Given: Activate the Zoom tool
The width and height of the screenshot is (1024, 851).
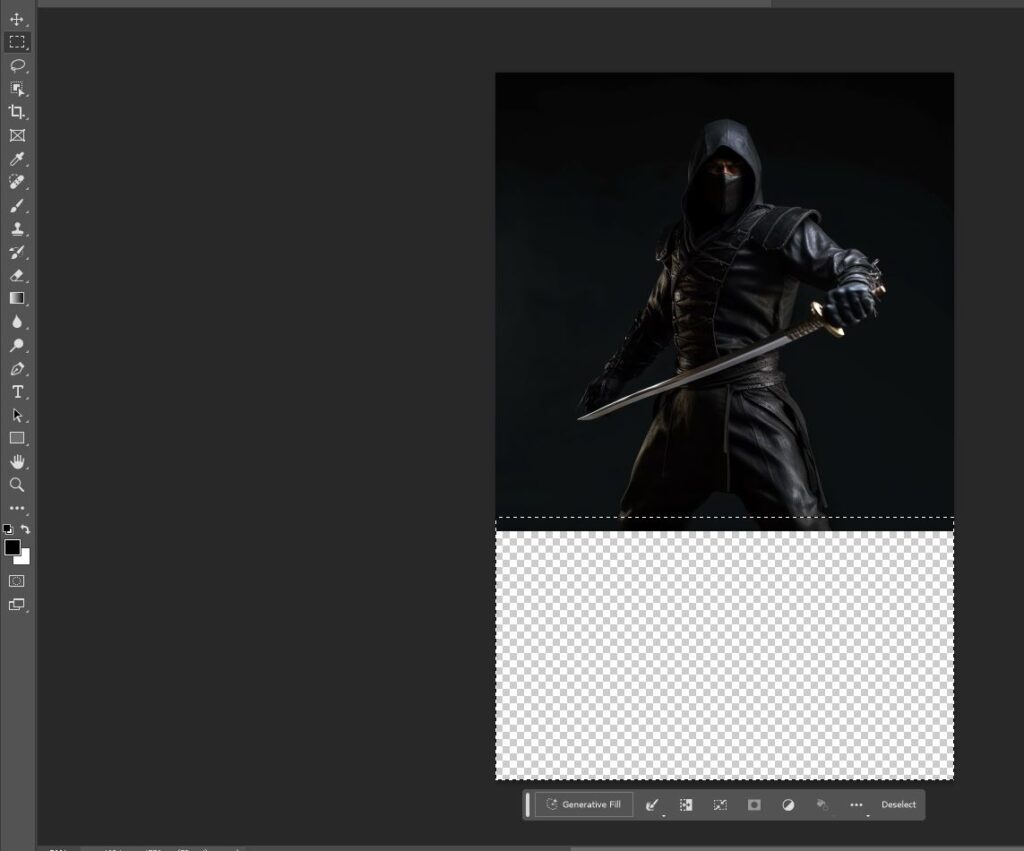Looking at the screenshot, I should pyautogui.click(x=17, y=484).
